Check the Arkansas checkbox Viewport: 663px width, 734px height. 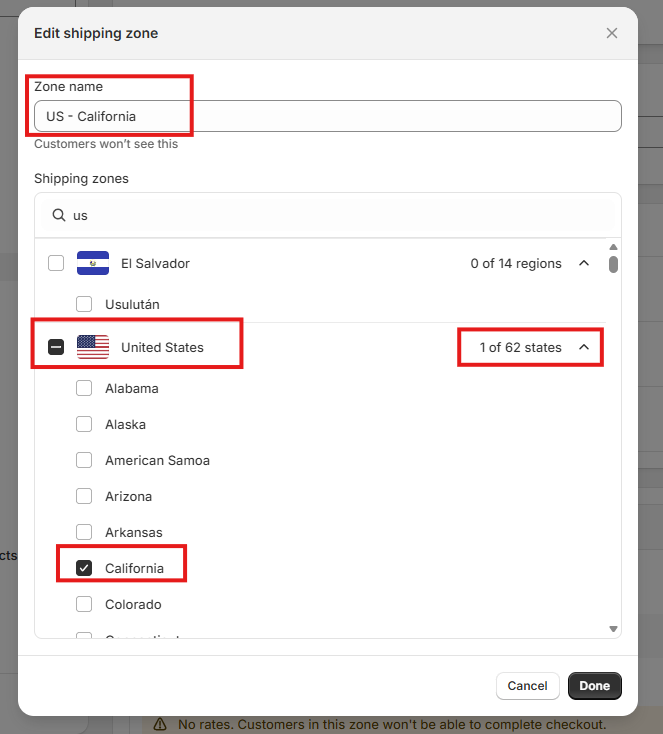click(x=85, y=532)
